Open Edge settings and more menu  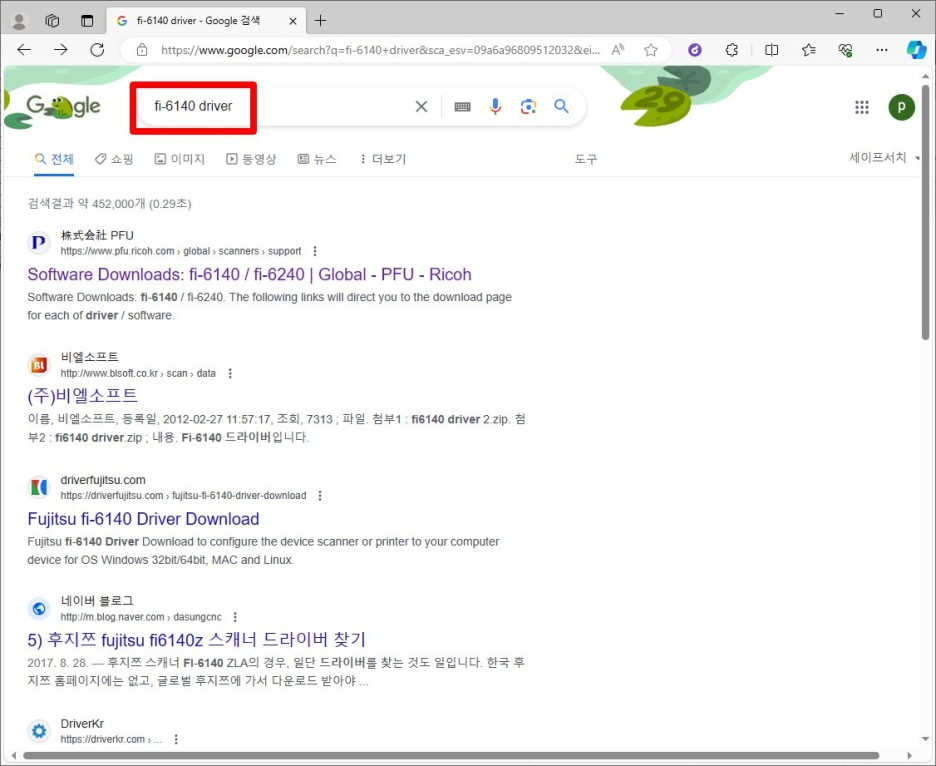pyautogui.click(x=882, y=50)
